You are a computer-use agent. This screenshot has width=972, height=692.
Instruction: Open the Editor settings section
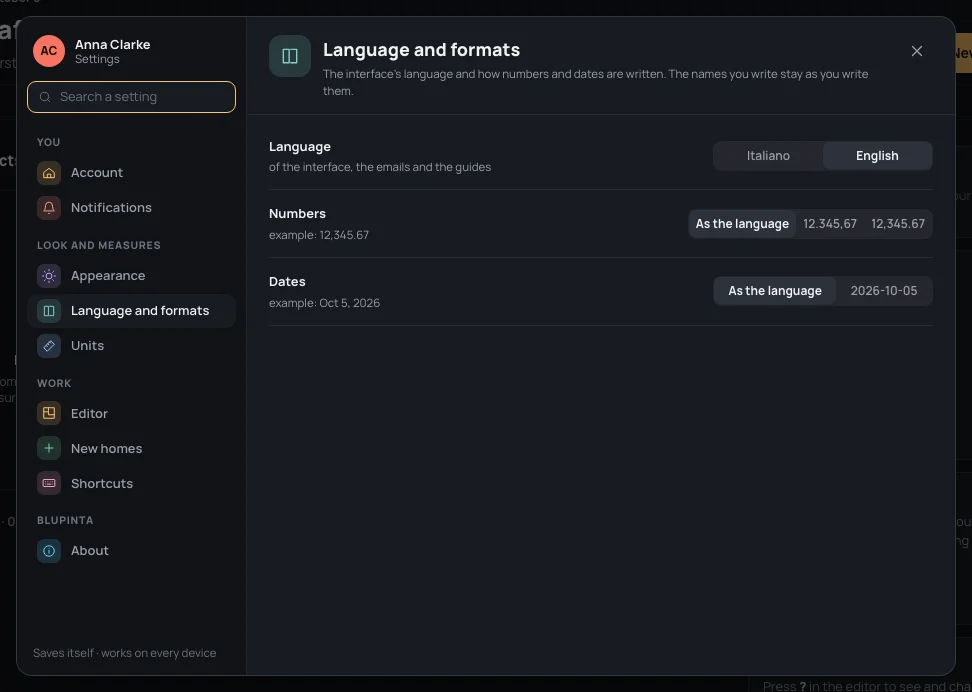[x=131, y=414]
